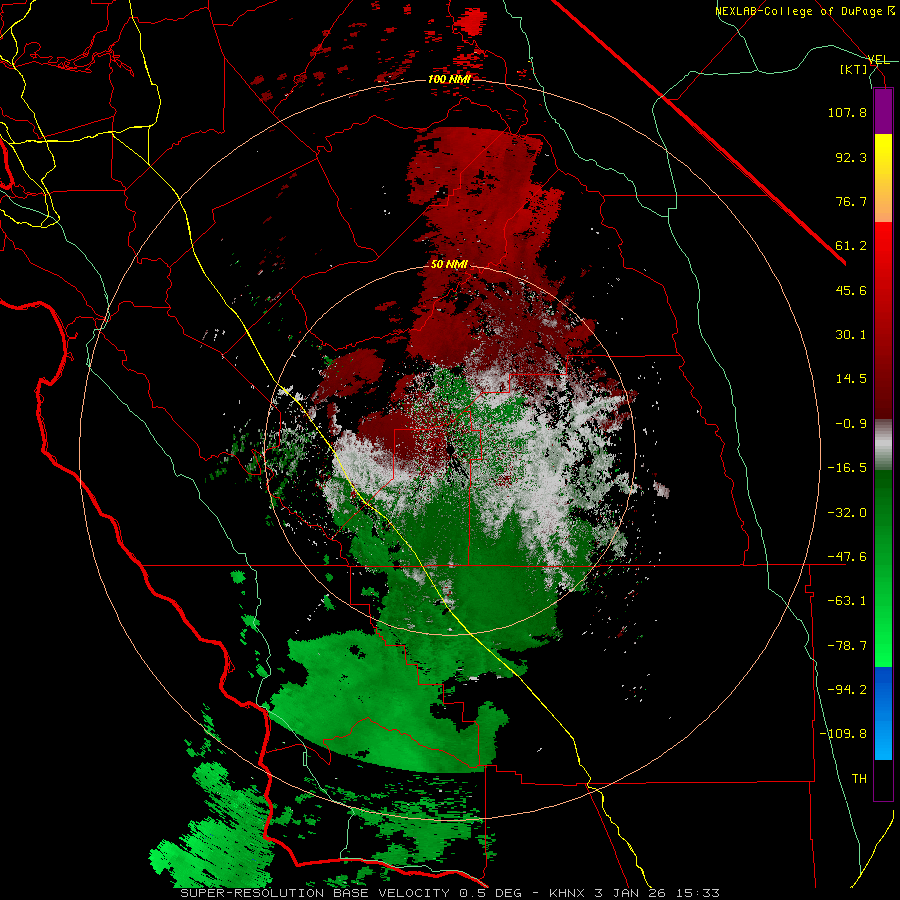Click the -63.1 velocity scale value

pos(847,601)
